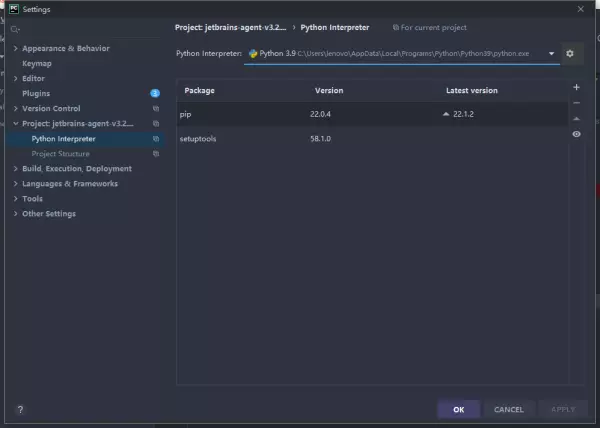Click the PyCharm logo in the title bar
The height and width of the screenshot is (428, 600).
(x=14, y=9)
